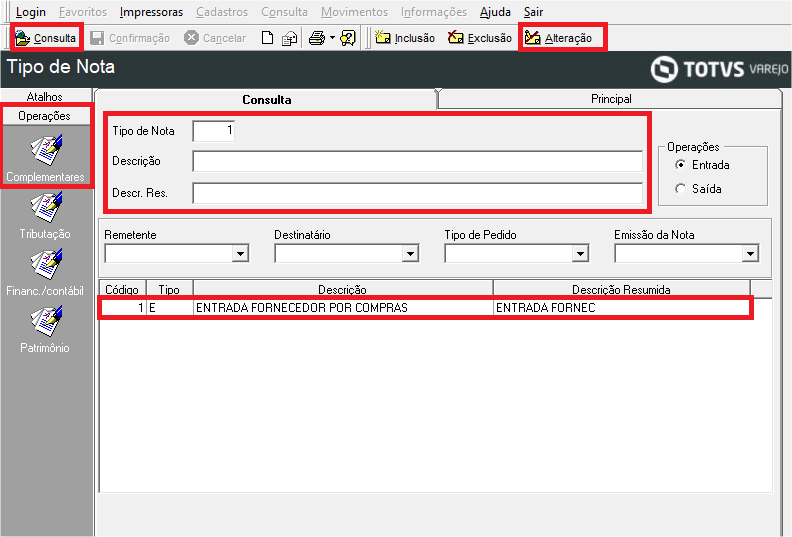Viewport: 792px width, 537px height.
Task: Click the Exclusão toolbar button
Action: point(480,38)
